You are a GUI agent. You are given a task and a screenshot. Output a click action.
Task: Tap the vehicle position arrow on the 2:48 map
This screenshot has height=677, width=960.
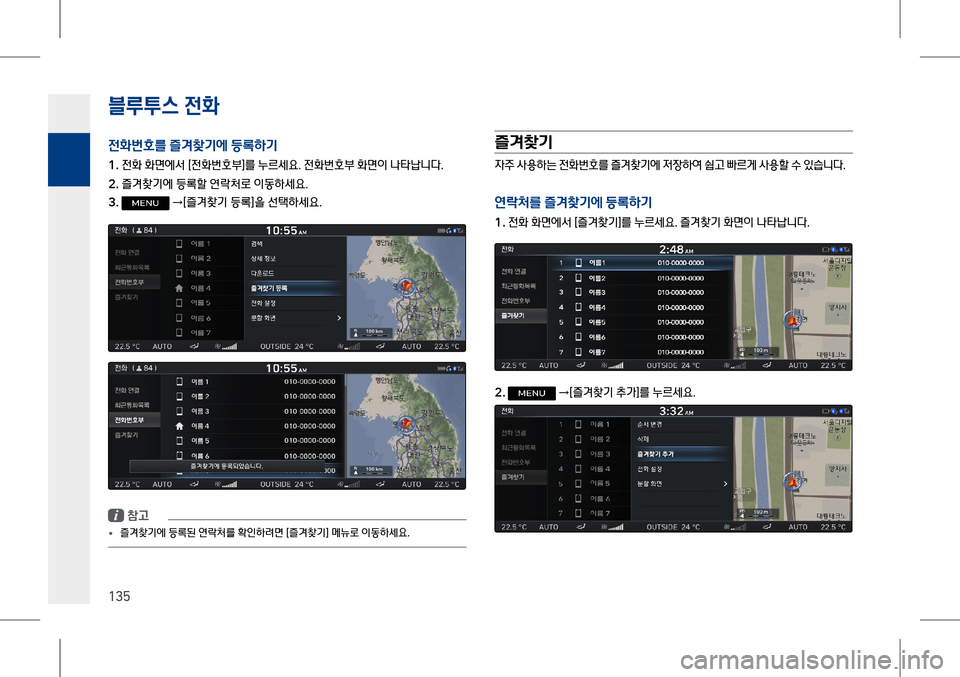point(792,320)
